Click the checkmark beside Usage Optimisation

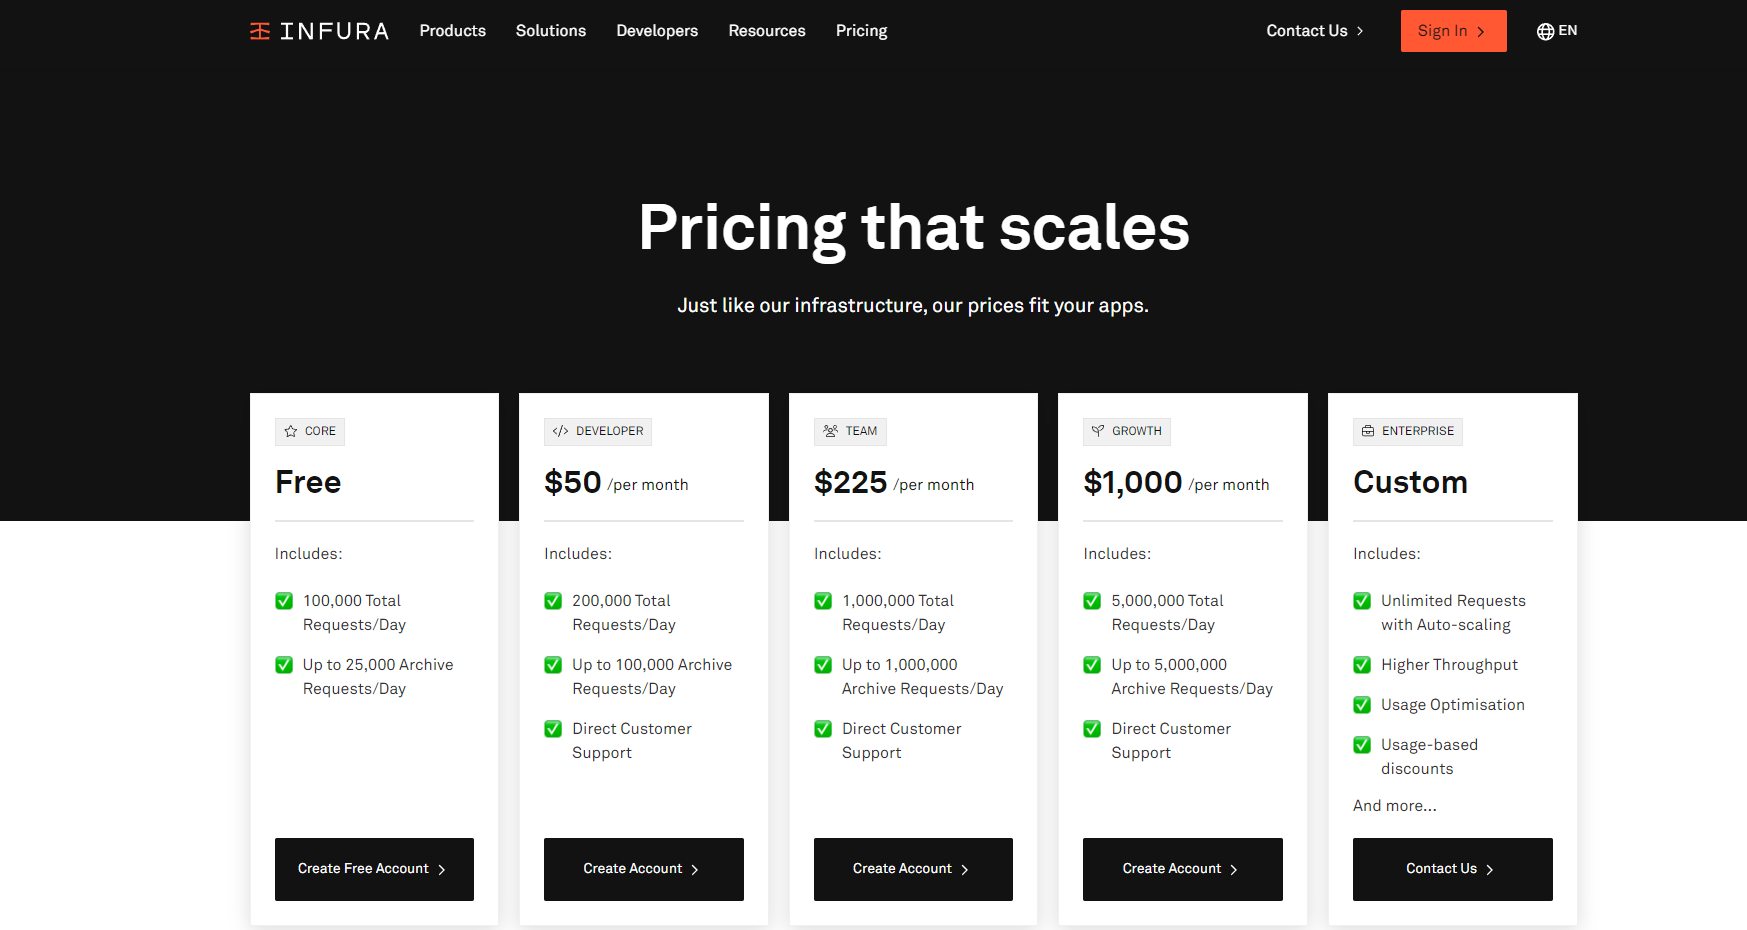[1362, 705]
